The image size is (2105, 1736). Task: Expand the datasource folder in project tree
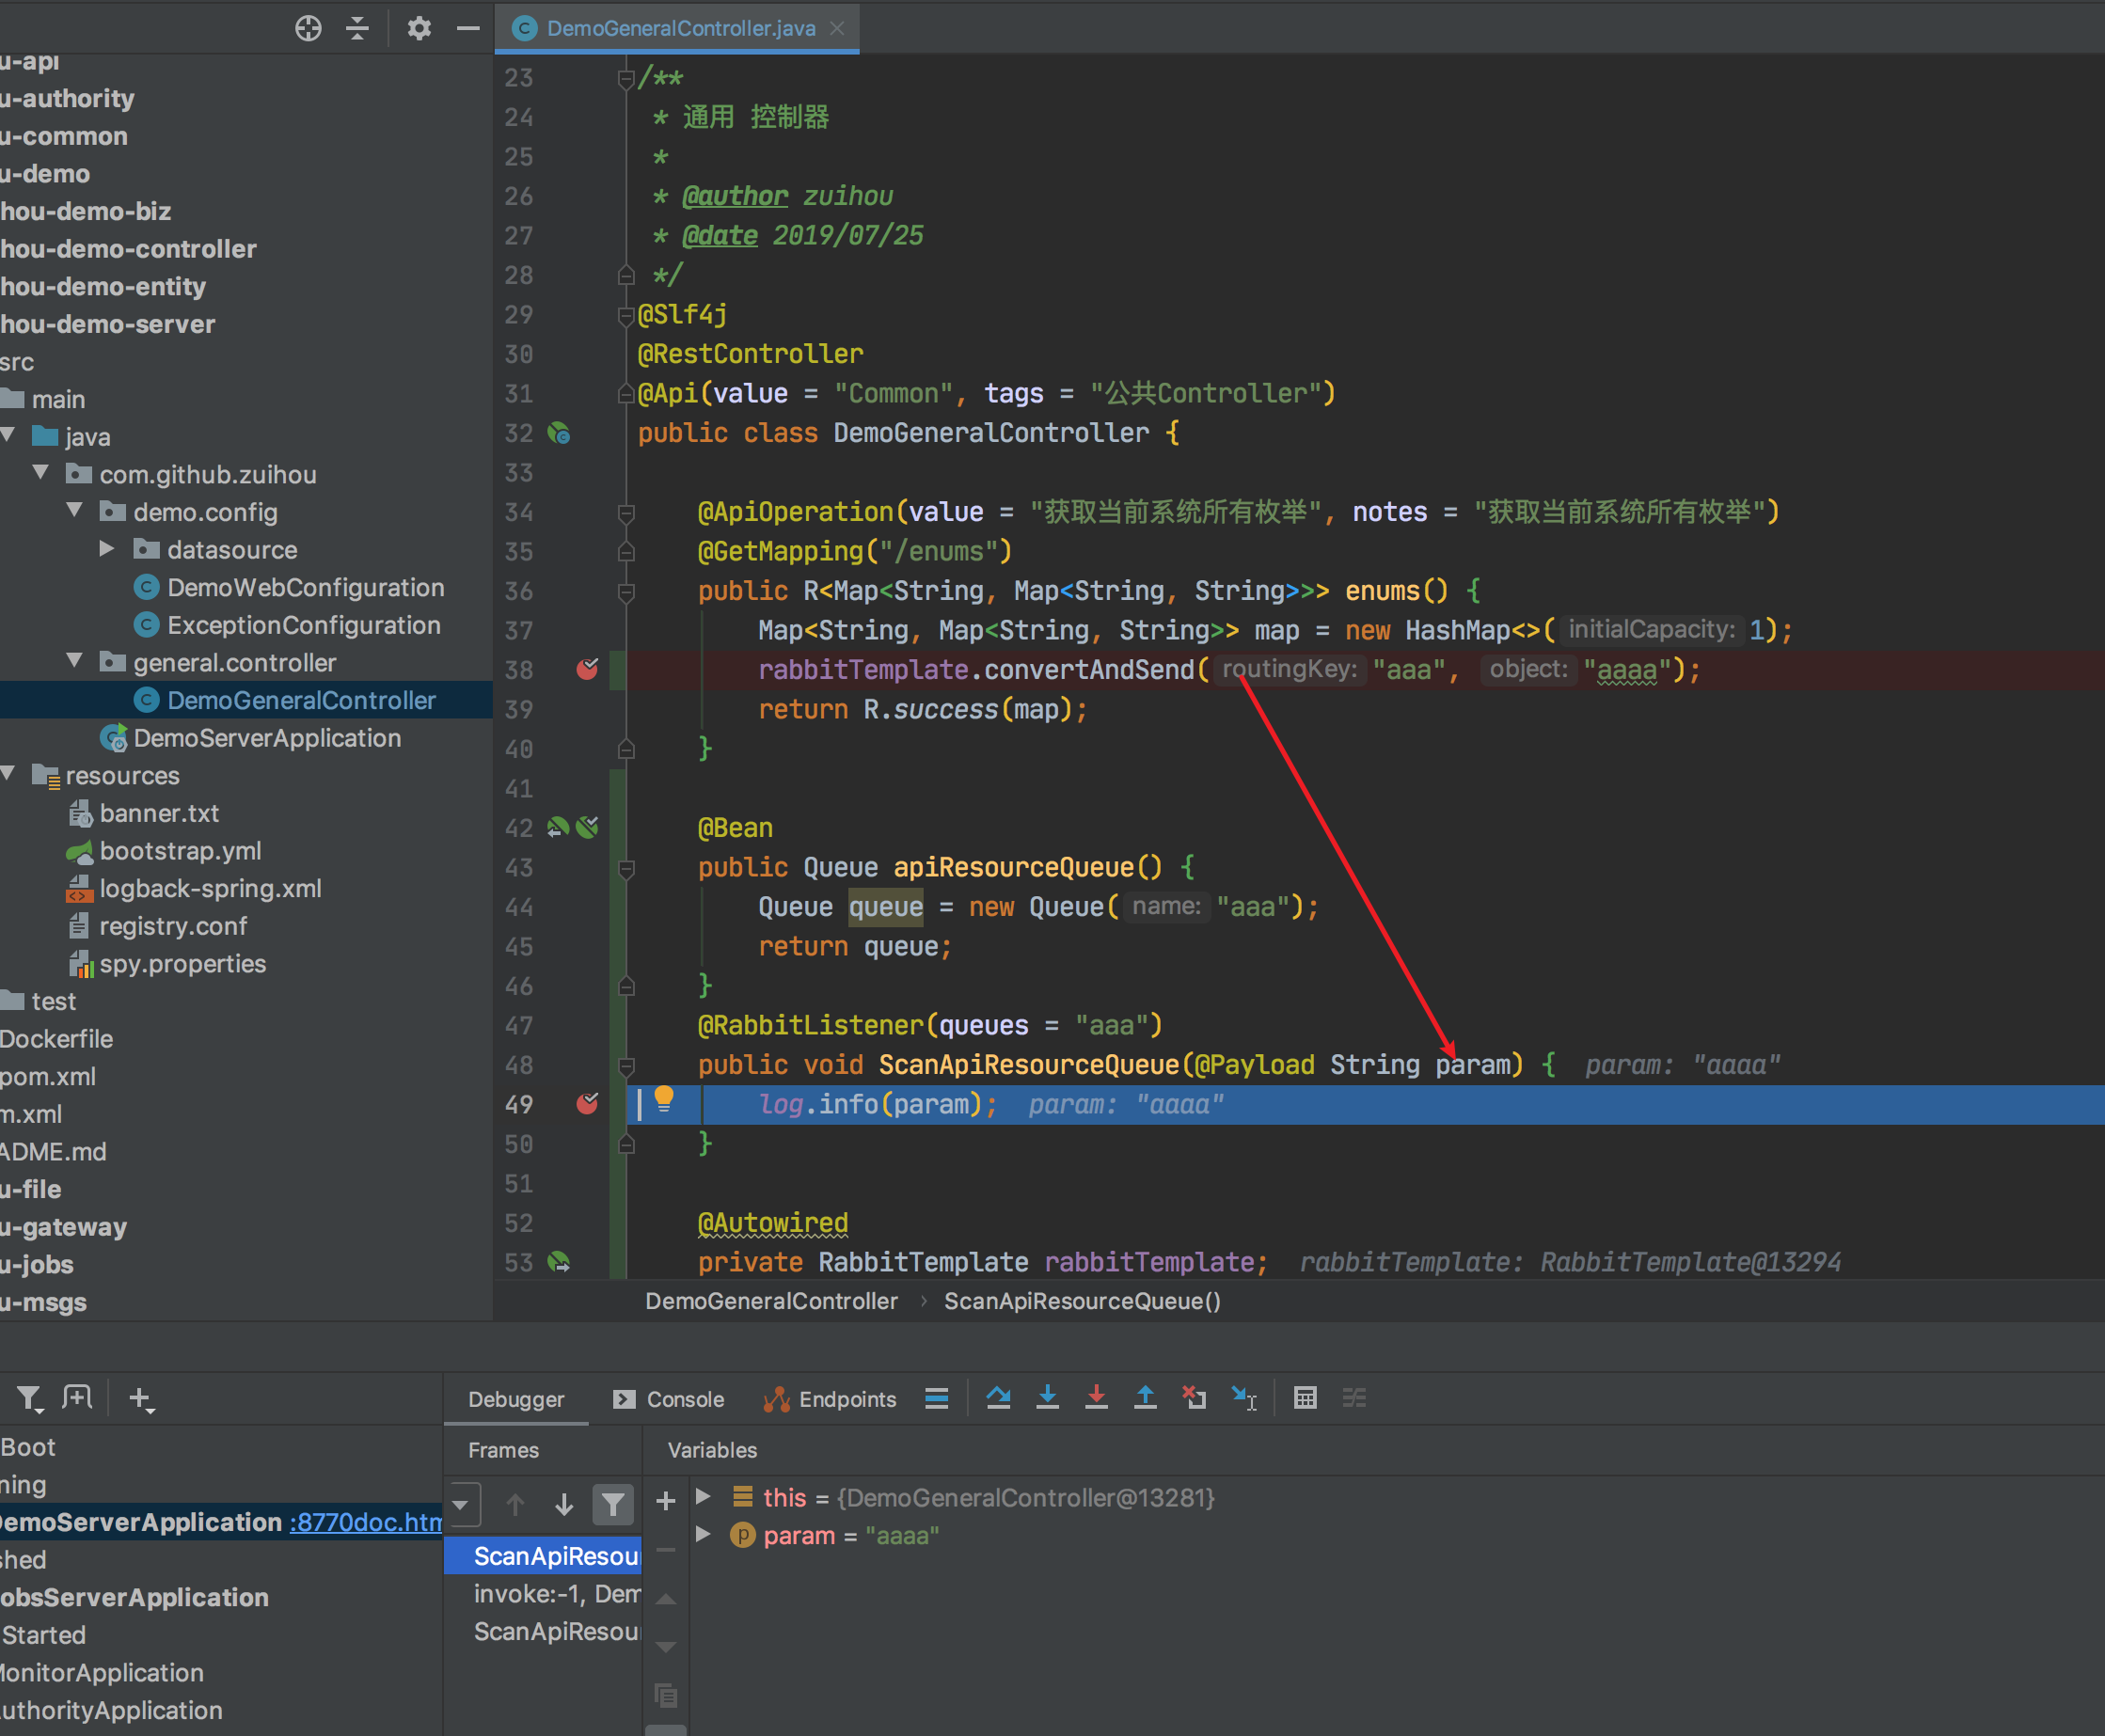(x=106, y=549)
